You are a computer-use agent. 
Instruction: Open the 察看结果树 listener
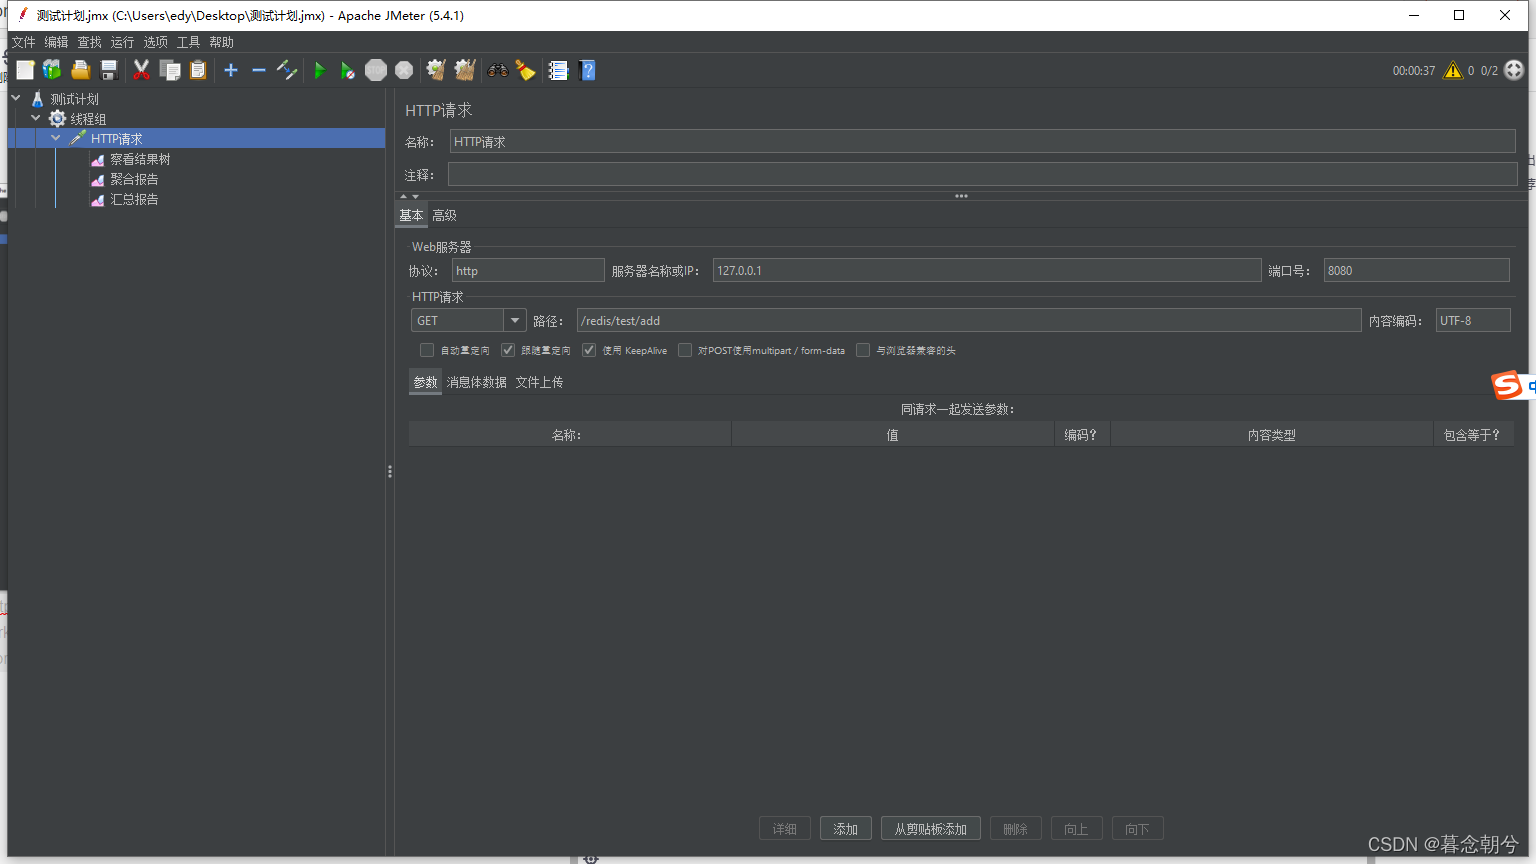click(x=140, y=159)
